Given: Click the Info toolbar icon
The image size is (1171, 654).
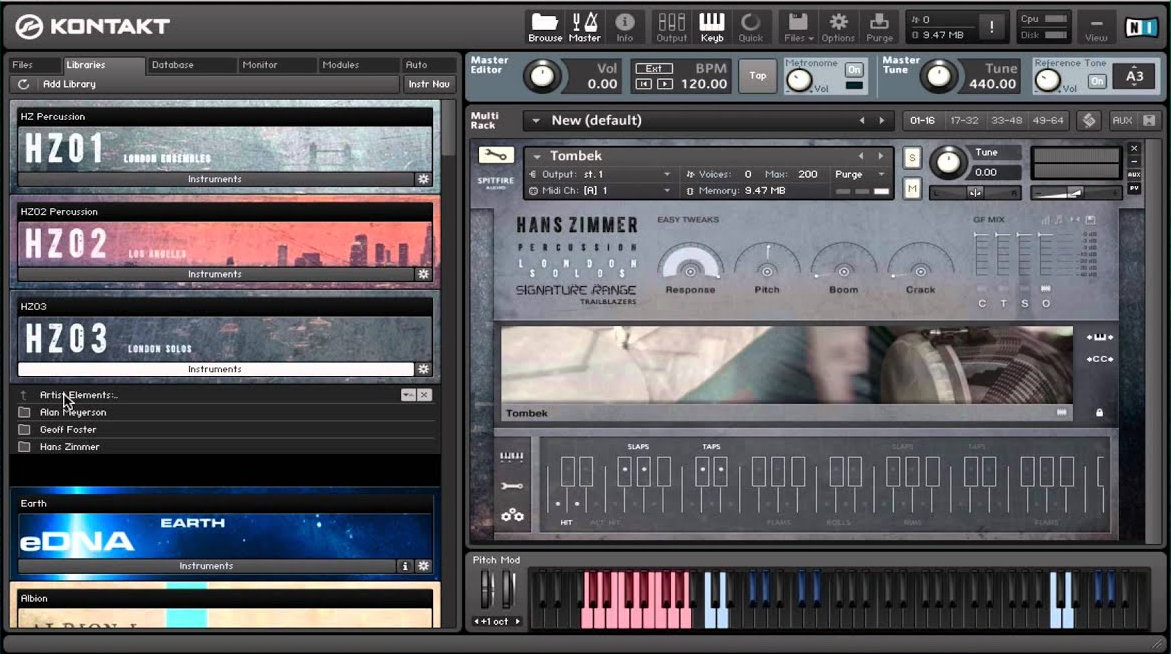Looking at the screenshot, I should (624, 27).
